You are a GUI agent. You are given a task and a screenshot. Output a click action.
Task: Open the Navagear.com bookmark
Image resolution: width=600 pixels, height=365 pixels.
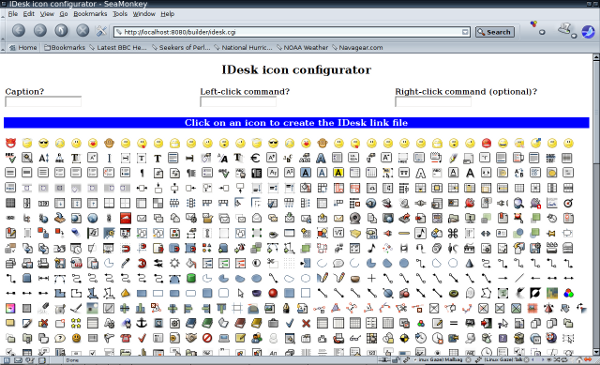pos(357,47)
